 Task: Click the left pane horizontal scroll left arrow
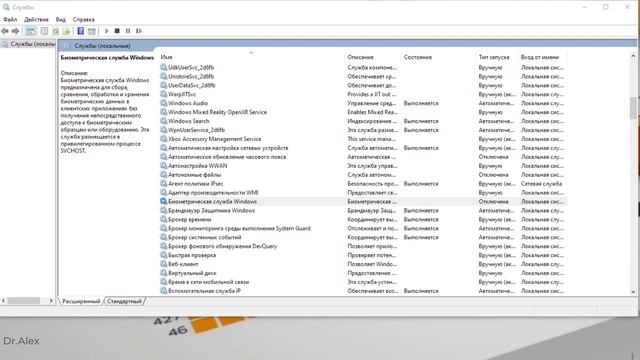point(3,301)
